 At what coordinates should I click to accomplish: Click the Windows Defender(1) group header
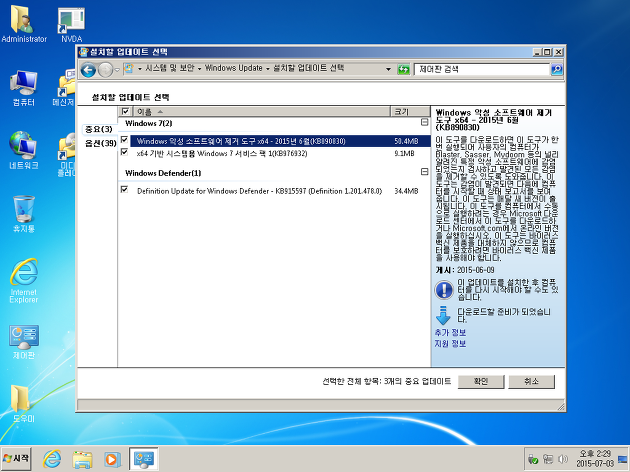click(163, 173)
